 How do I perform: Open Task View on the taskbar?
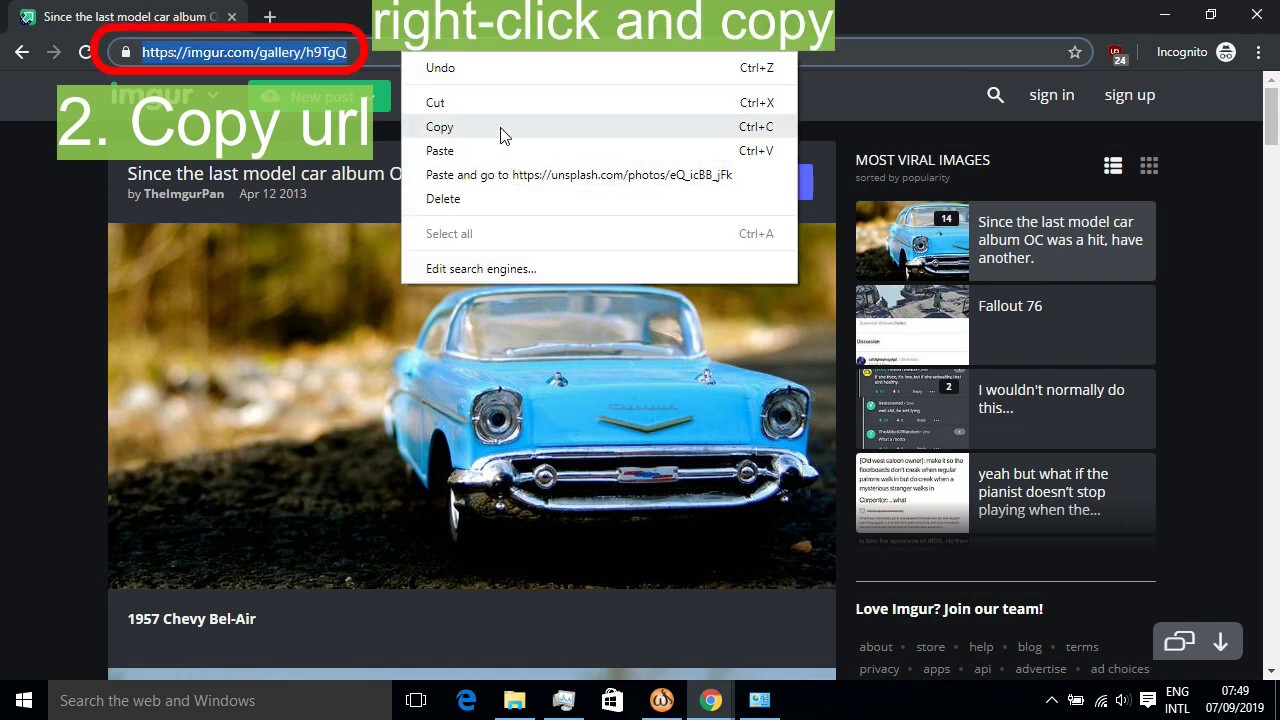click(416, 700)
